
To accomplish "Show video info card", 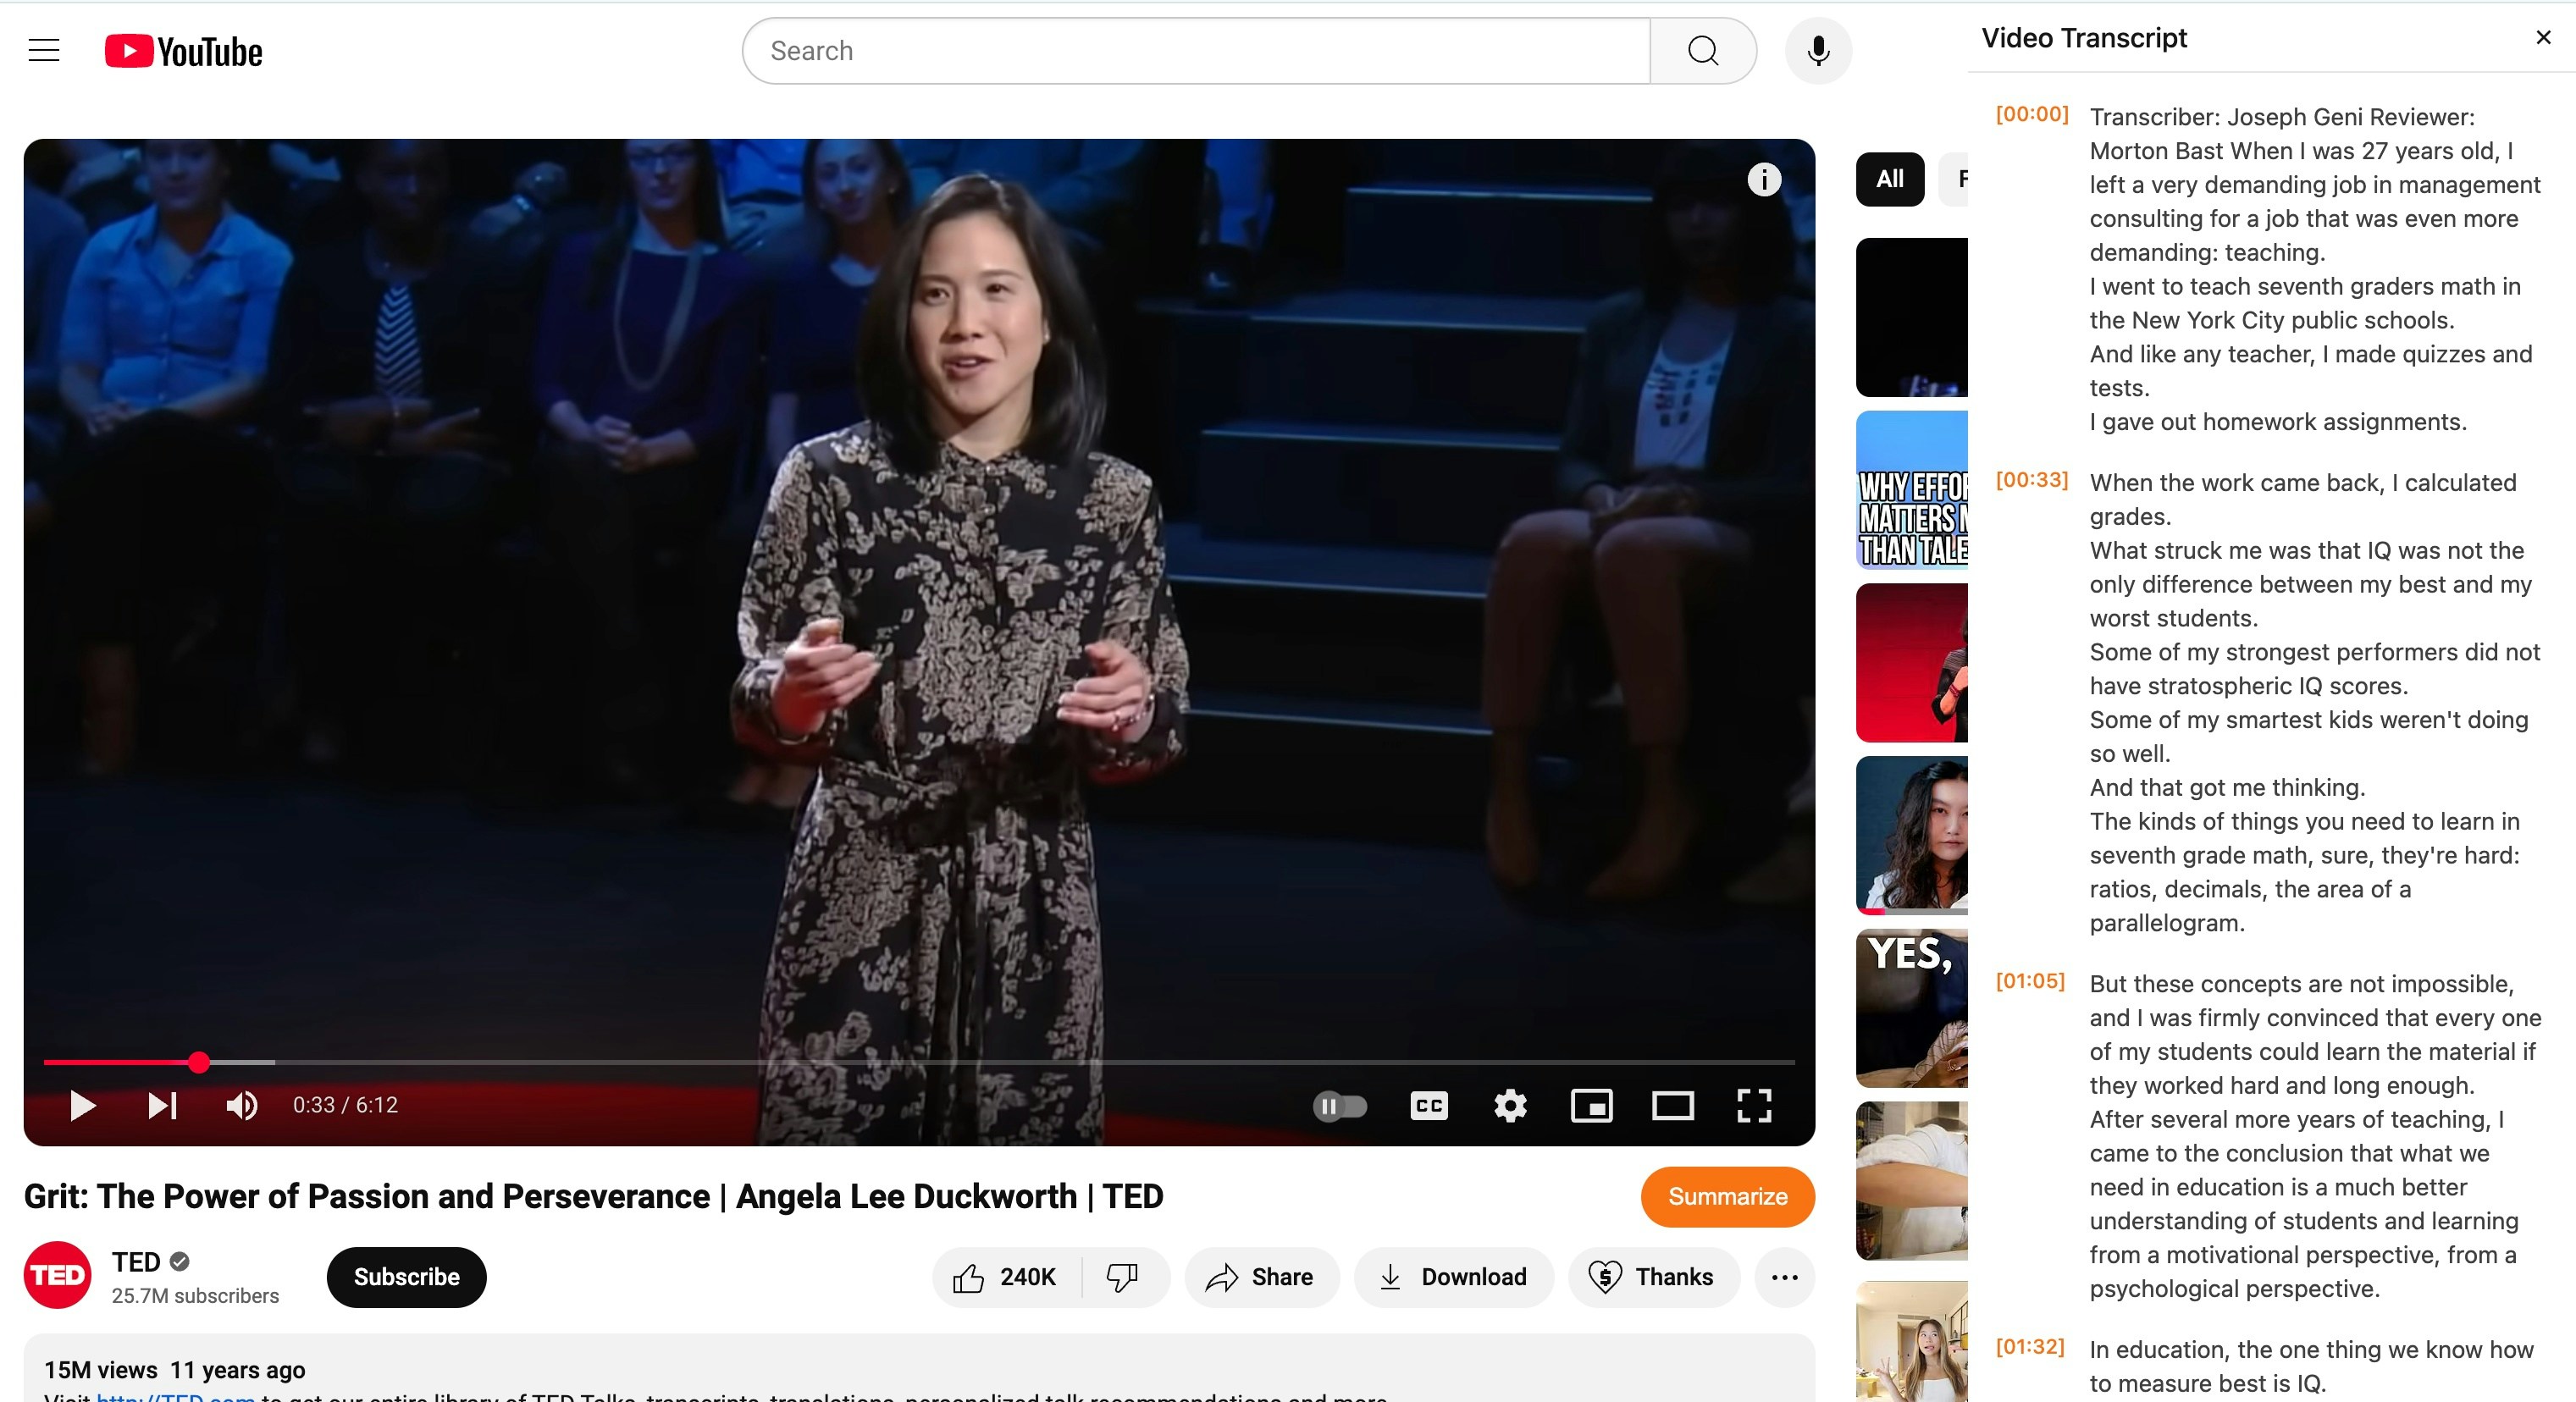I will (1764, 179).
